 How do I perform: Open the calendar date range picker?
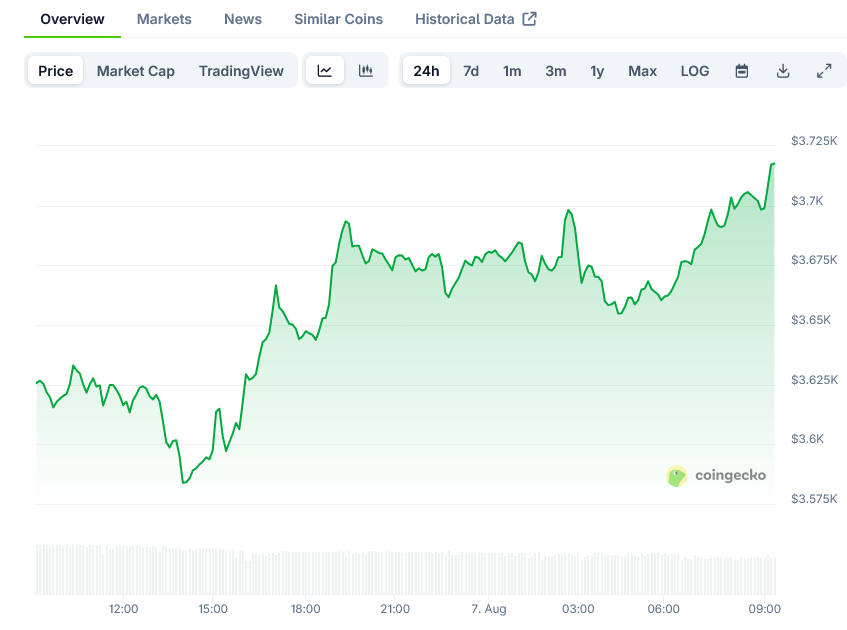click(742, 71)
